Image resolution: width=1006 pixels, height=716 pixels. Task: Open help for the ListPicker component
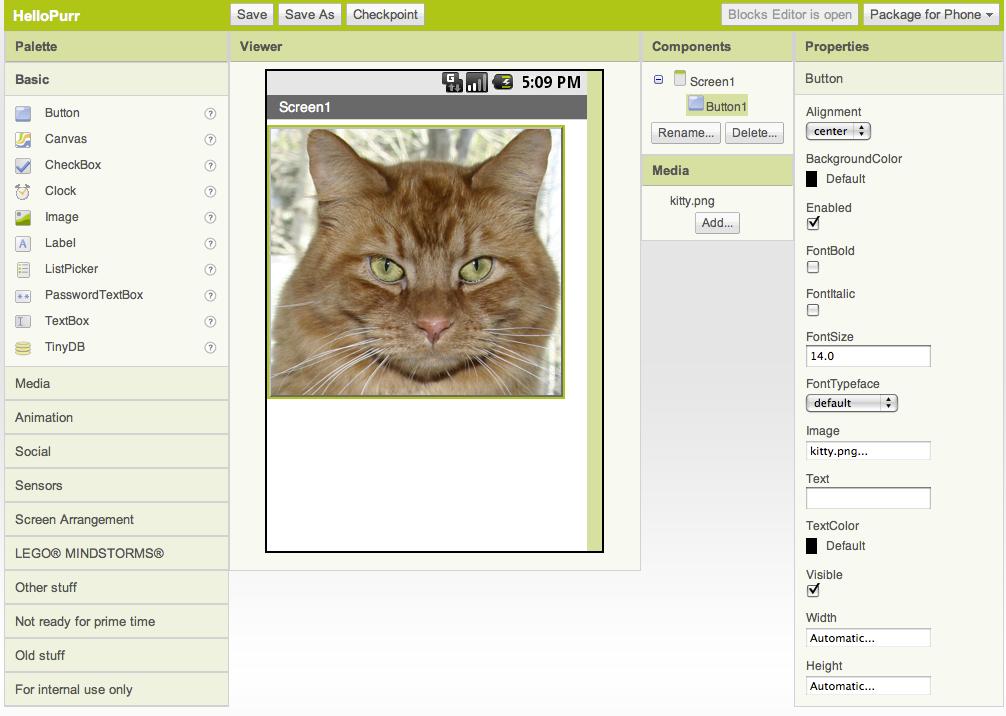pos(210,269)
